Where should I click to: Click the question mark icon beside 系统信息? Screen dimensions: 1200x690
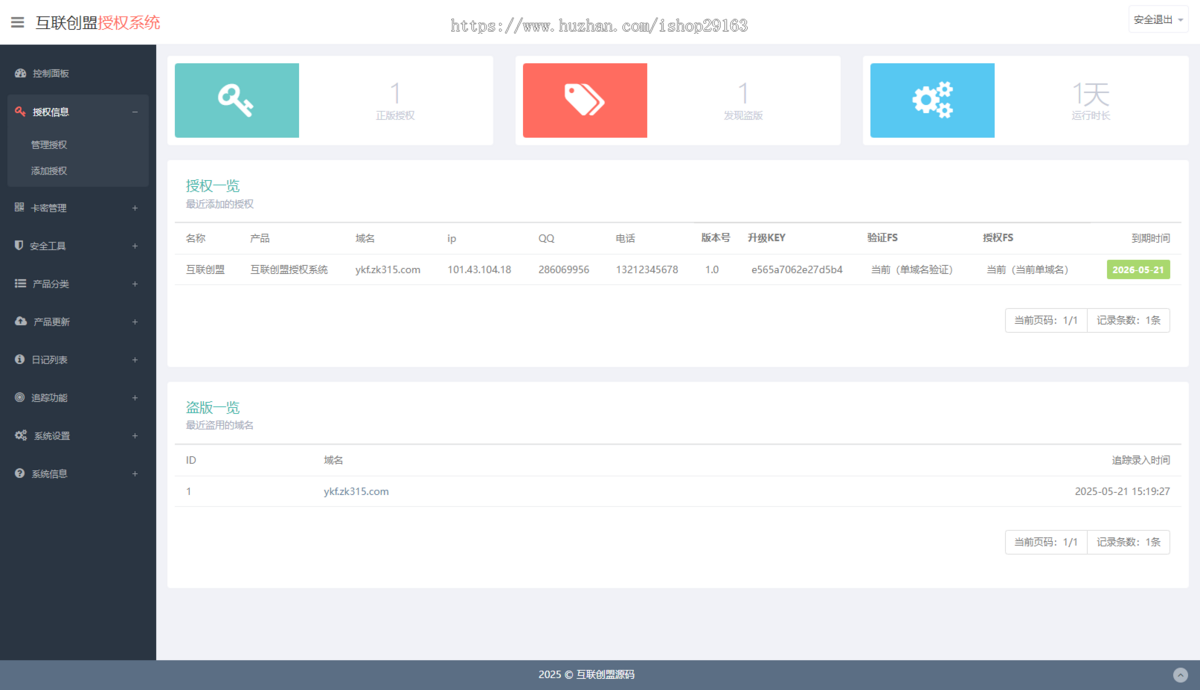20,473
